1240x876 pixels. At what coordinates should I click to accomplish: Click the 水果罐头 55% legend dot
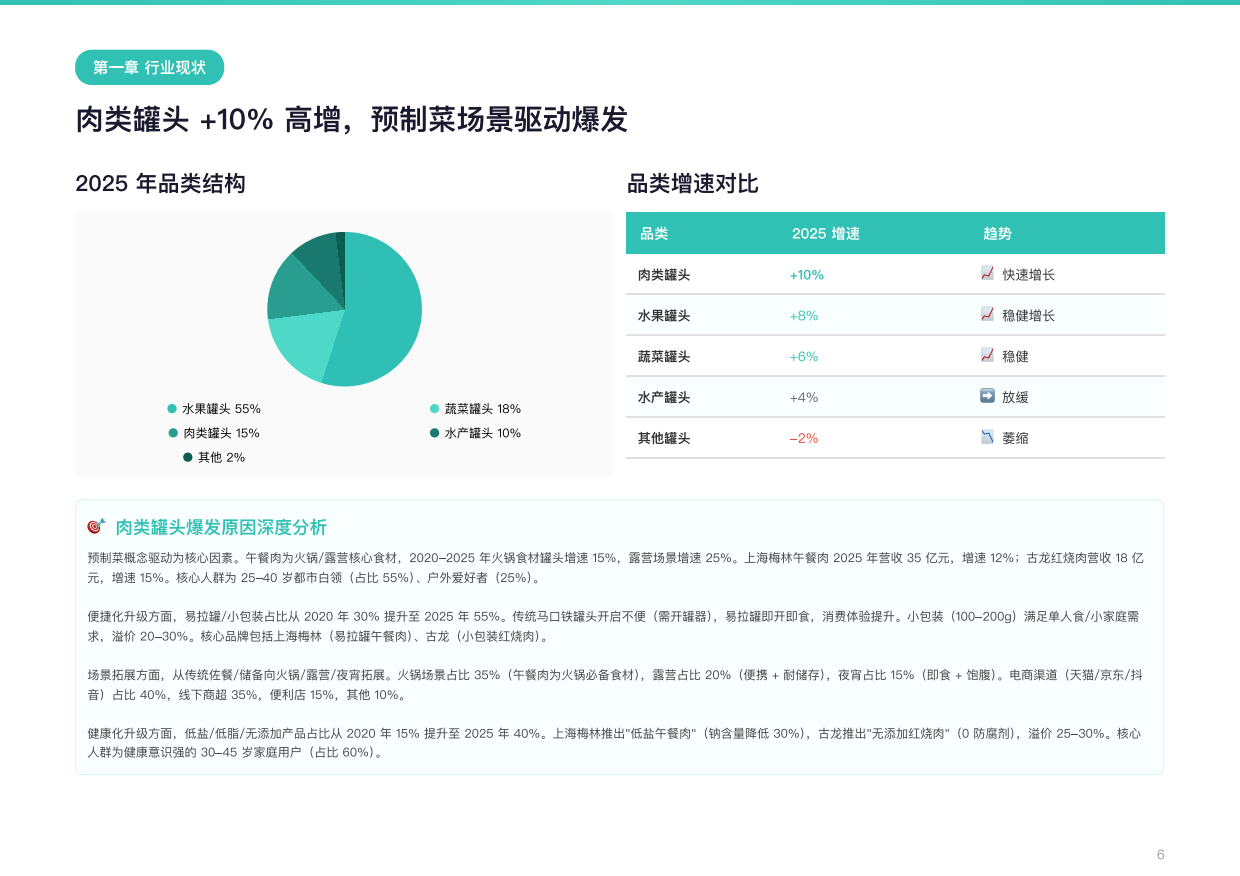[172, 409]
